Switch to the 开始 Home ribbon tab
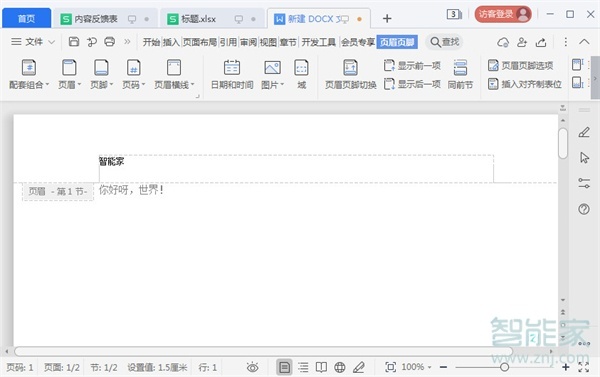Image resolution: width=600 pixels, height=377 pixels. click(151, 42)
